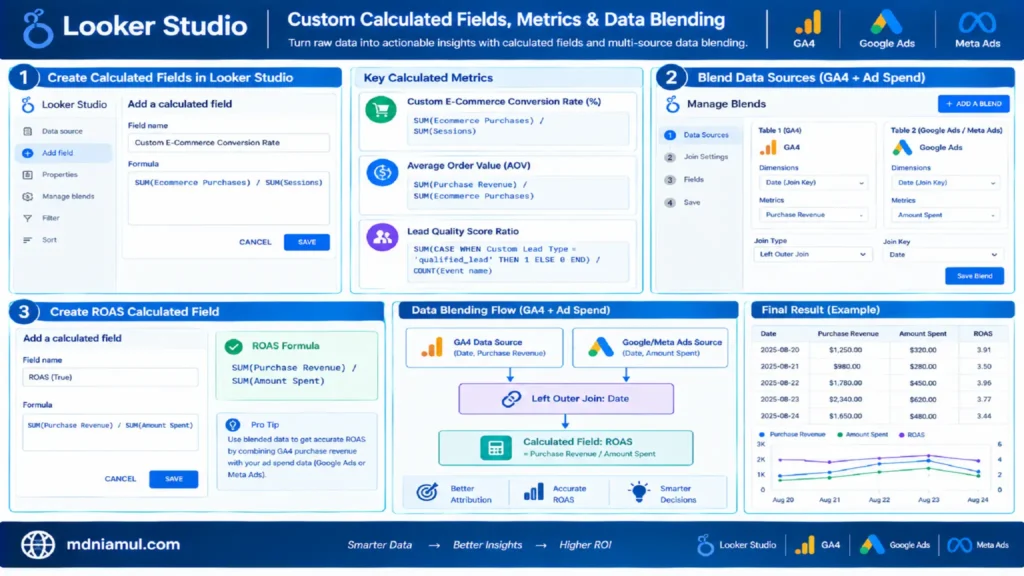Click the Custom E-Commerce Conversion Rate name field

click(x=229, y=143)
